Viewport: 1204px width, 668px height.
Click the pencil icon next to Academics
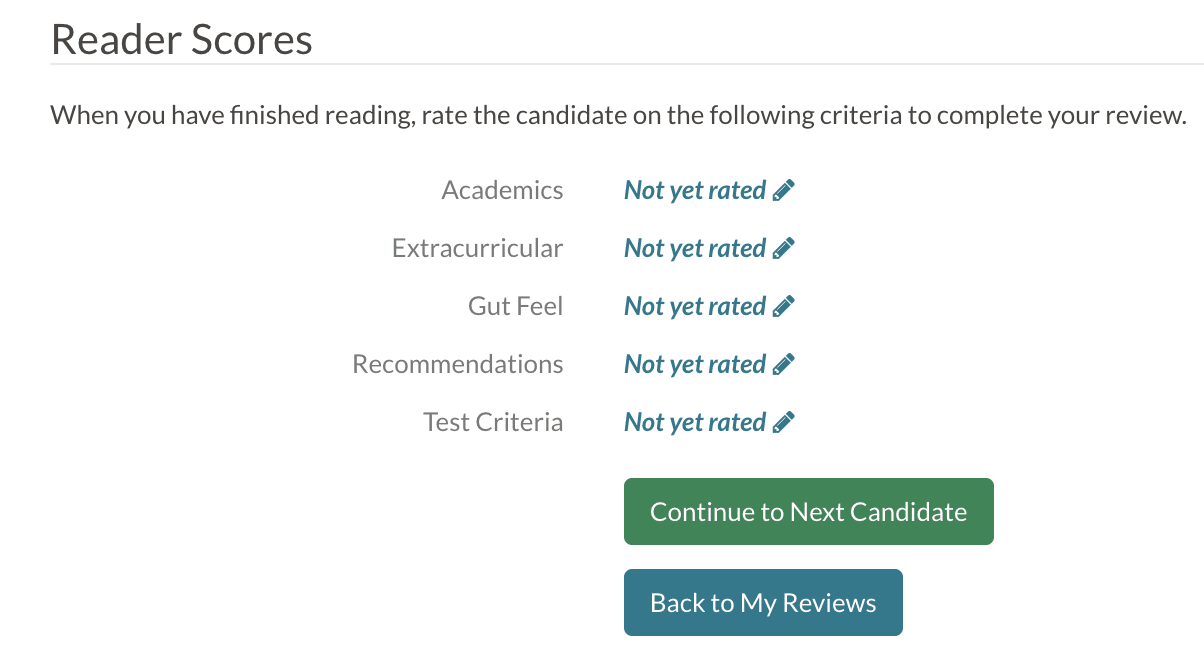click(x=784, y=190)
